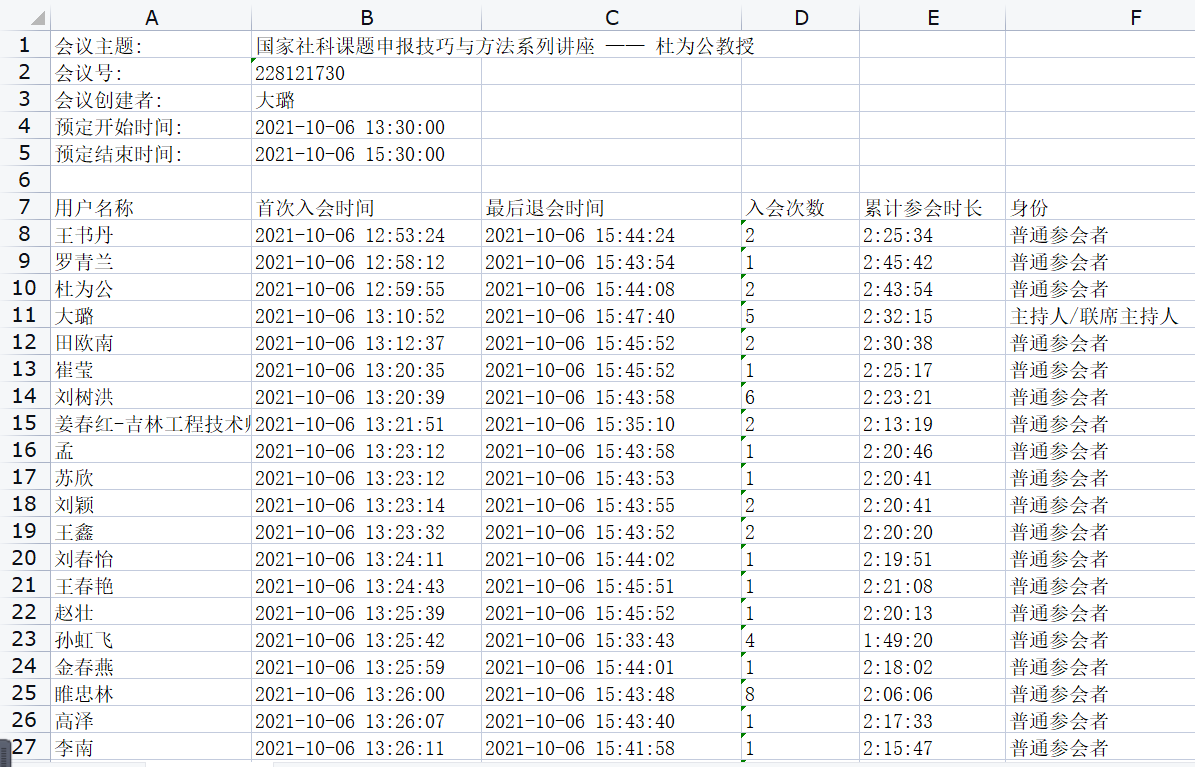
Task: Click the 会议主题 label cell
Action: coord(100,46)
